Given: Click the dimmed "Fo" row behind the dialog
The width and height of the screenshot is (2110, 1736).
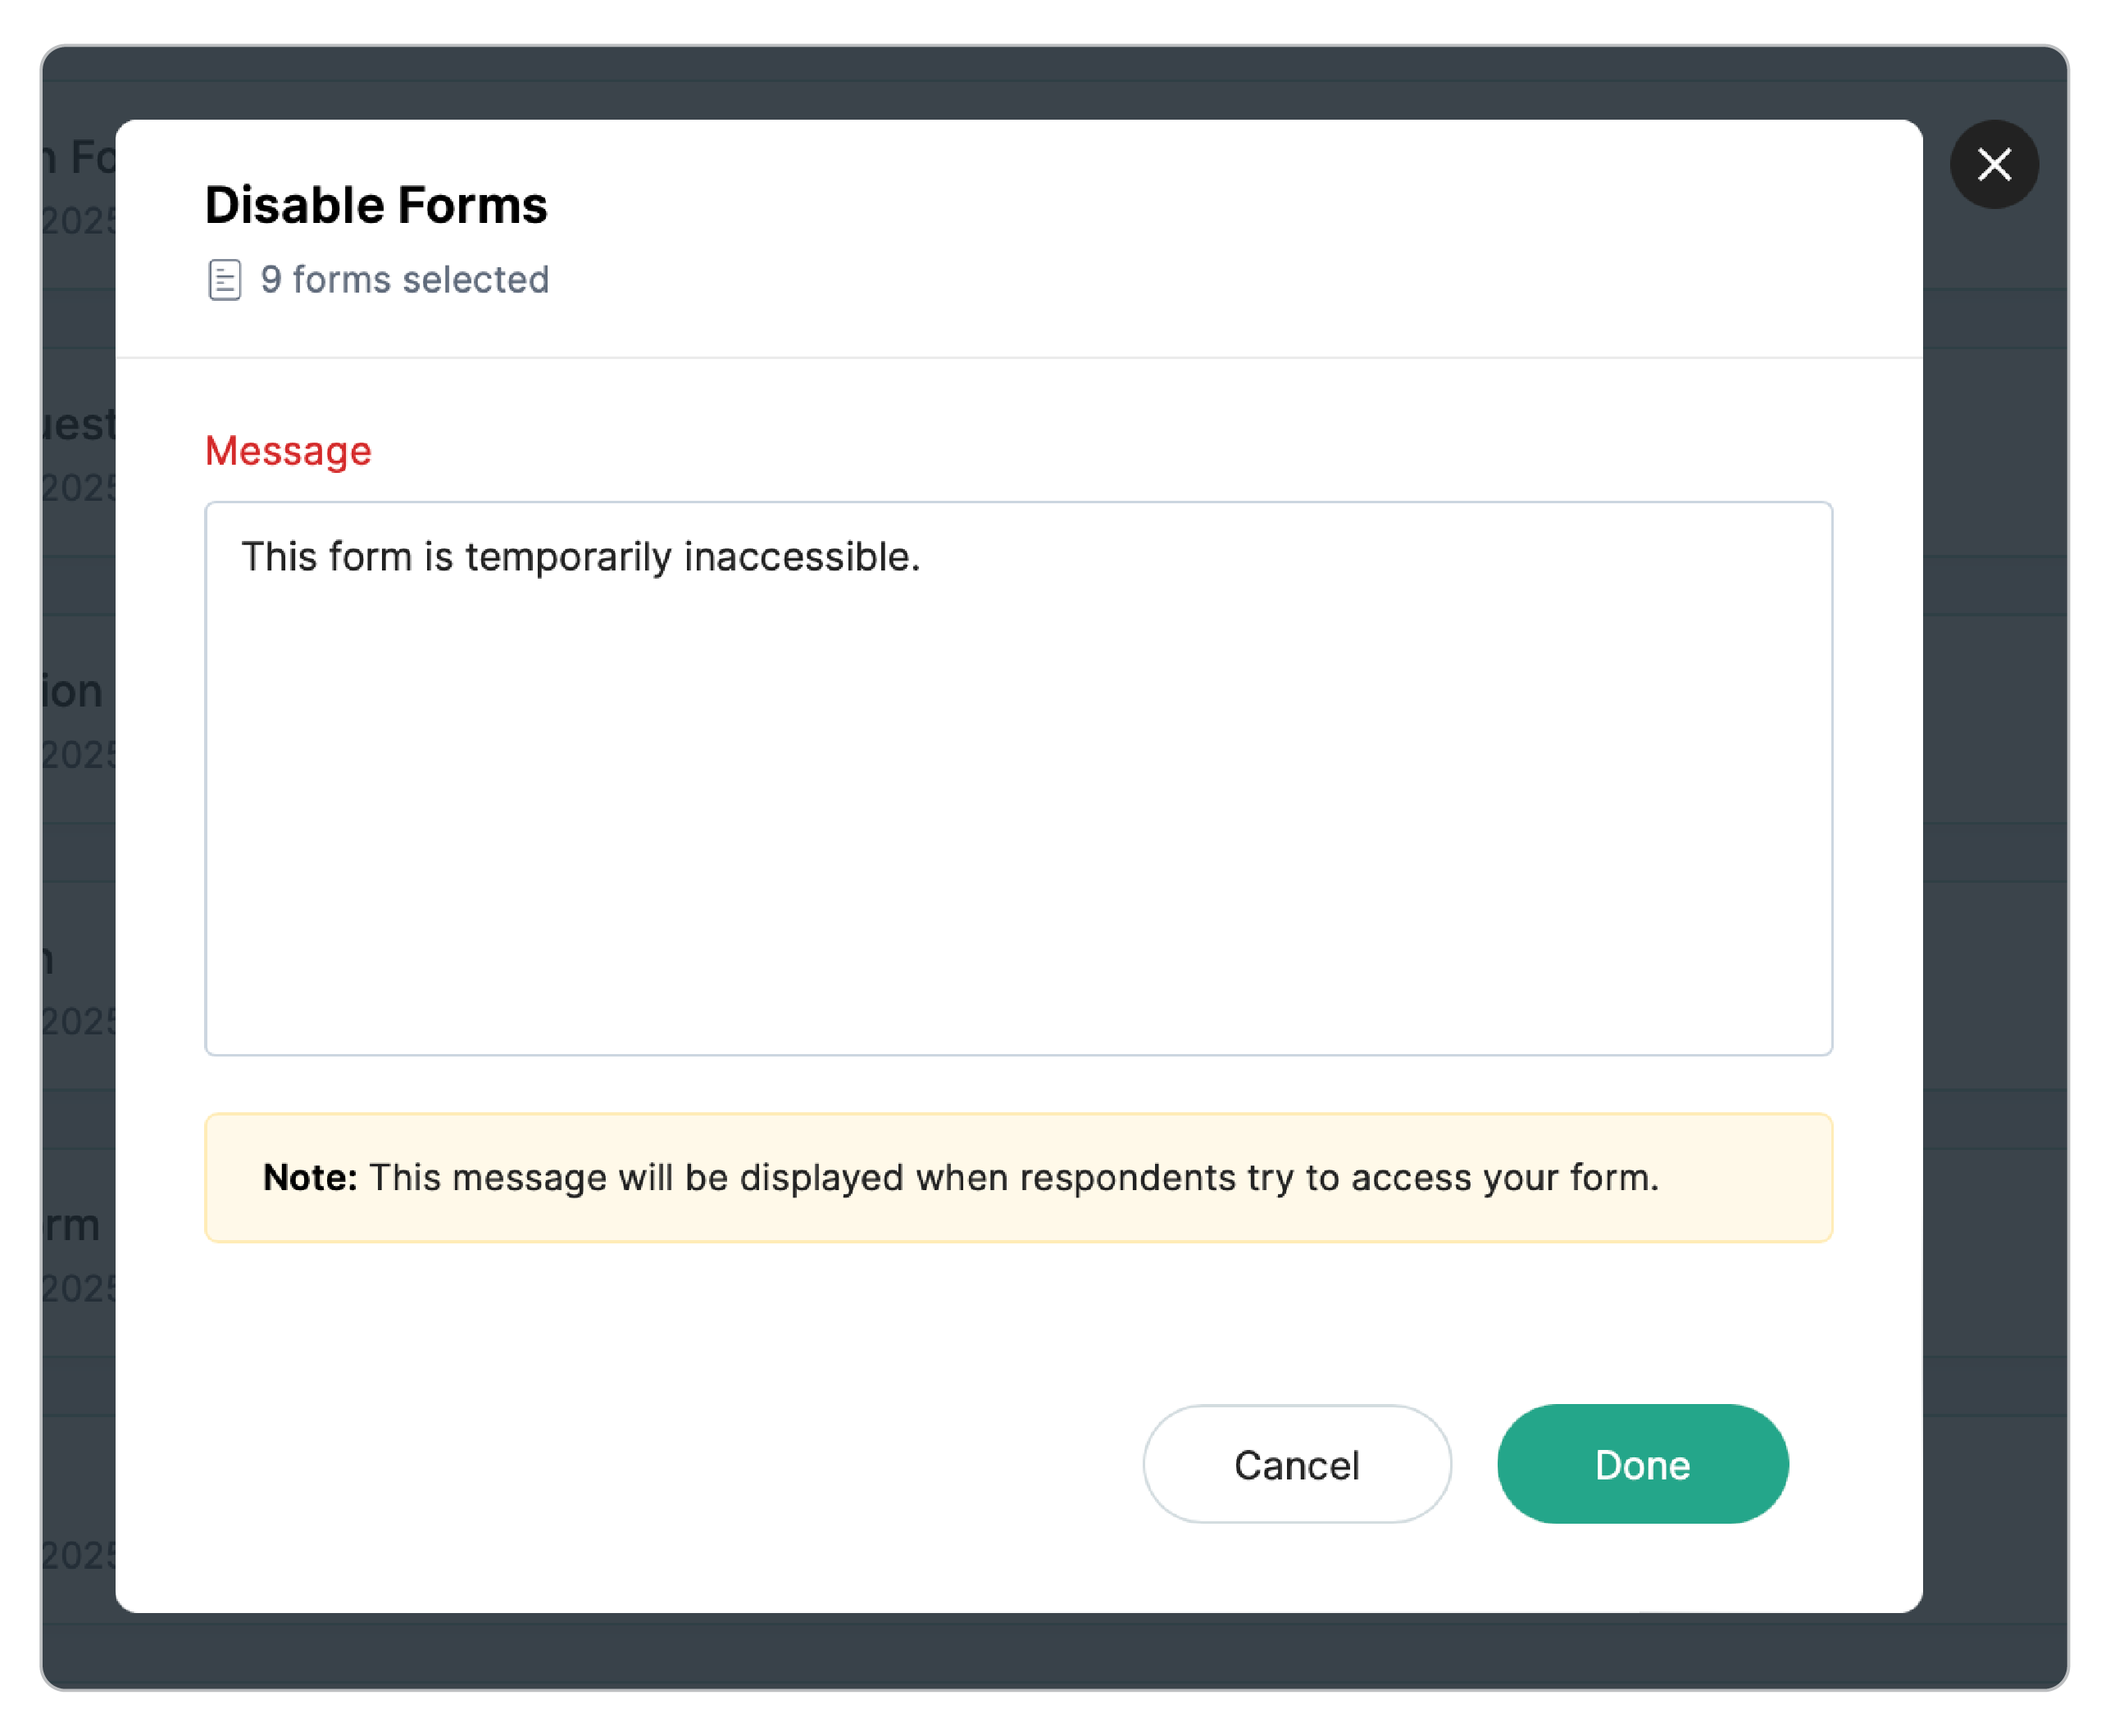Looking at the screenshot, I should coord(80,158).
